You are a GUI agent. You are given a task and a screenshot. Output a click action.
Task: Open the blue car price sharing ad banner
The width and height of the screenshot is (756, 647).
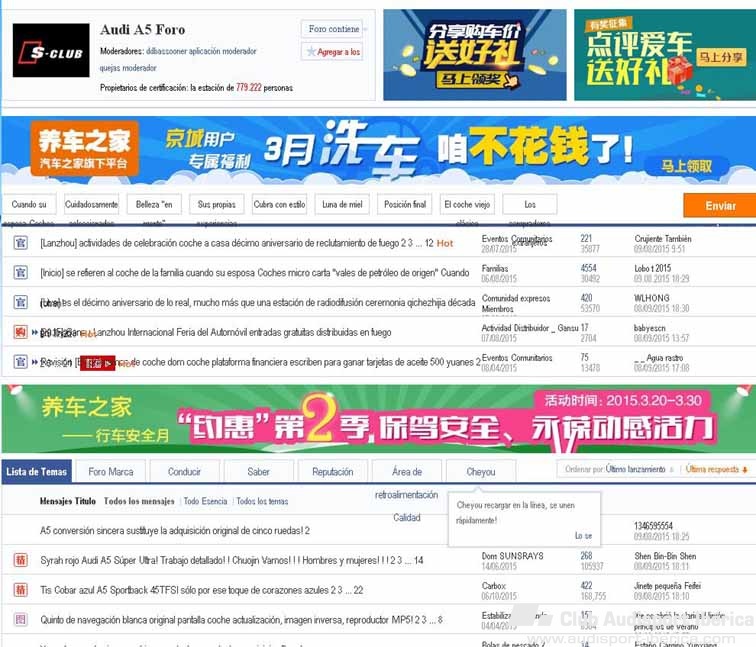click(x=474, y=55)
